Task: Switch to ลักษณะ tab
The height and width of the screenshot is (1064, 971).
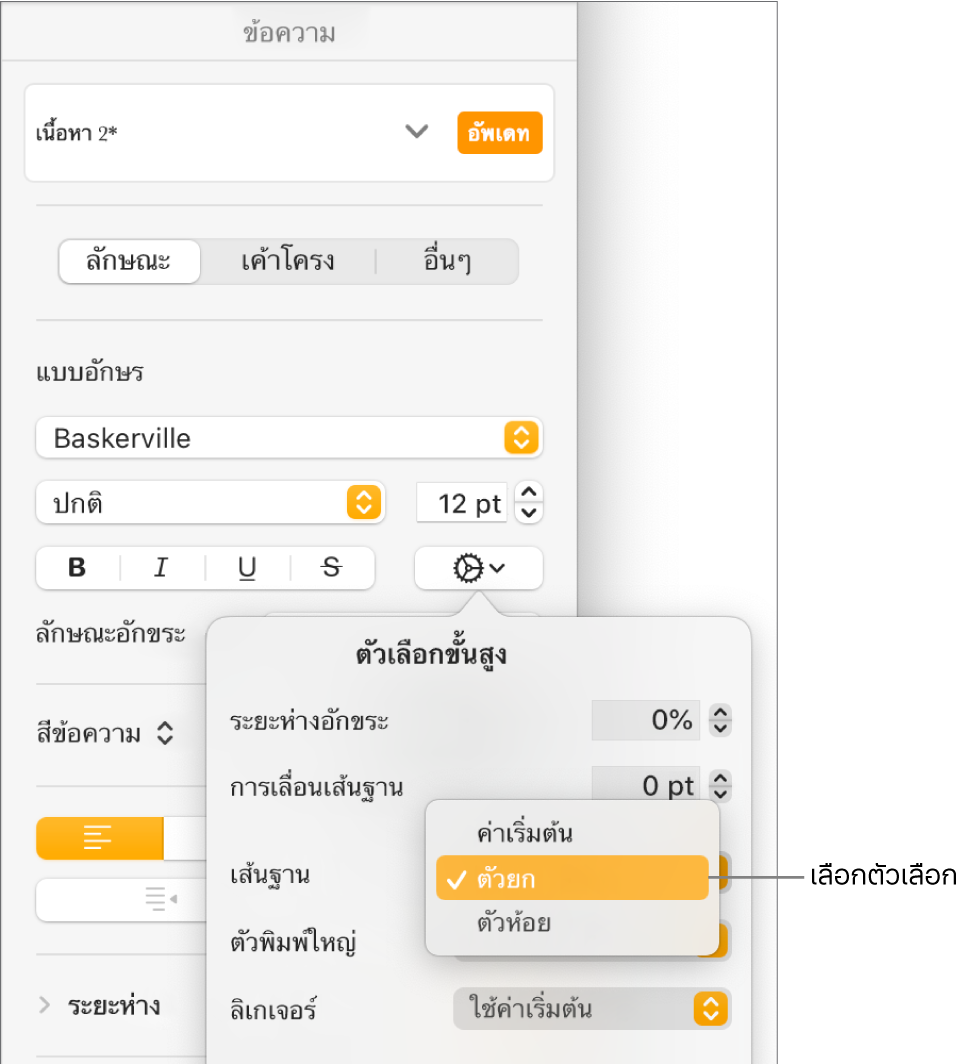Action: click(130, 261)
